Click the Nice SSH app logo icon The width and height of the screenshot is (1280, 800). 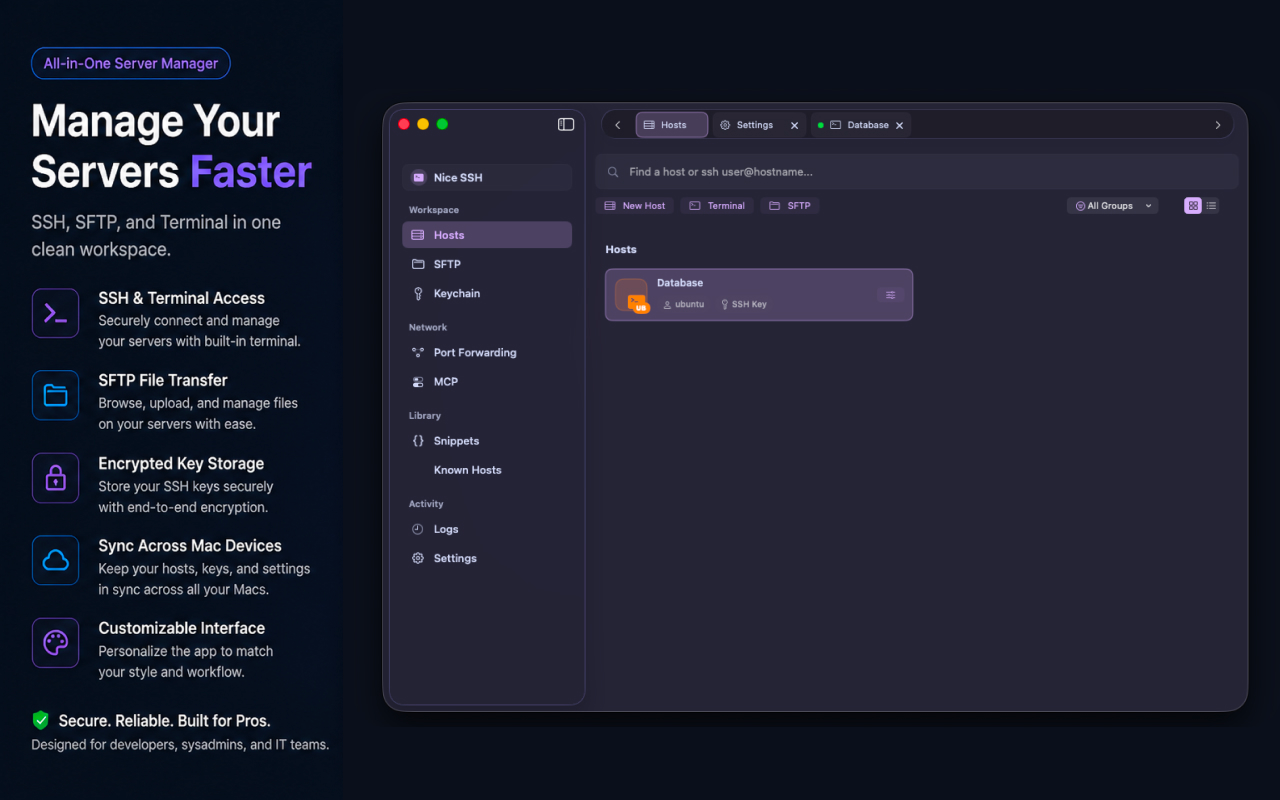click(x=419, y=177)
